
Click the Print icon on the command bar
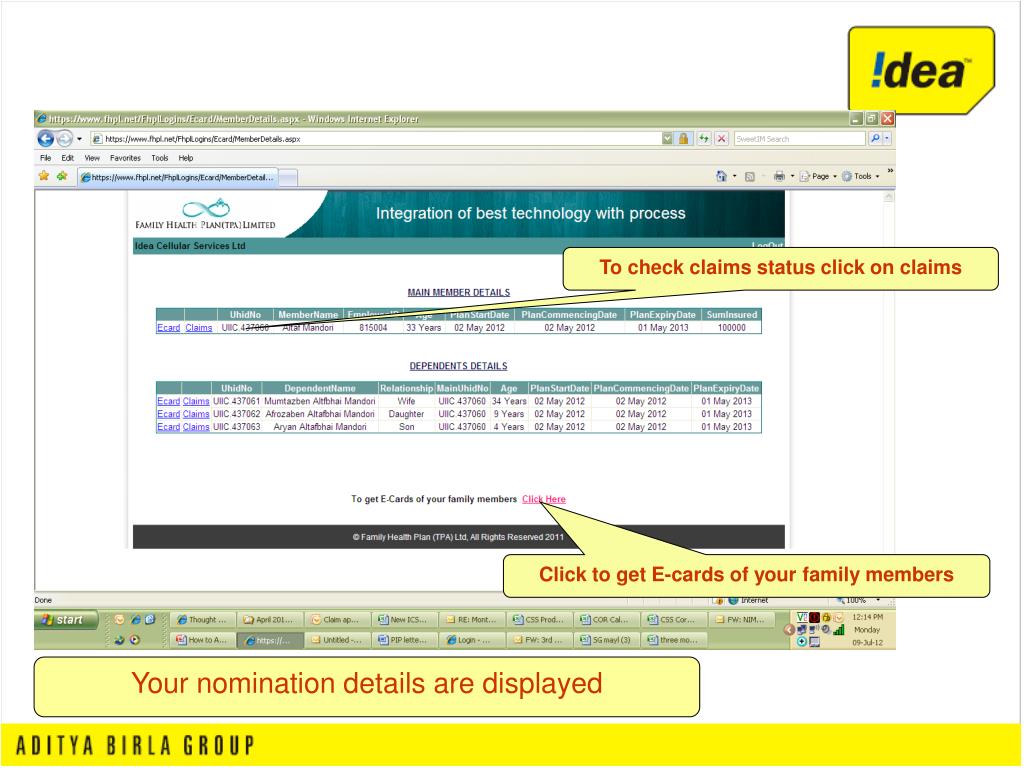[779, 176]
